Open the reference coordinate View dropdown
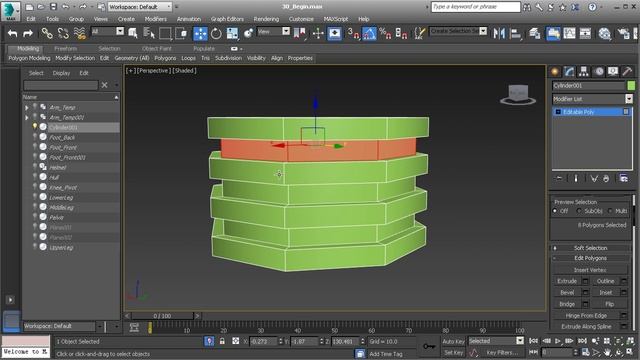Image resolution: width=640 pixels, height=360 pixels. 273,31
